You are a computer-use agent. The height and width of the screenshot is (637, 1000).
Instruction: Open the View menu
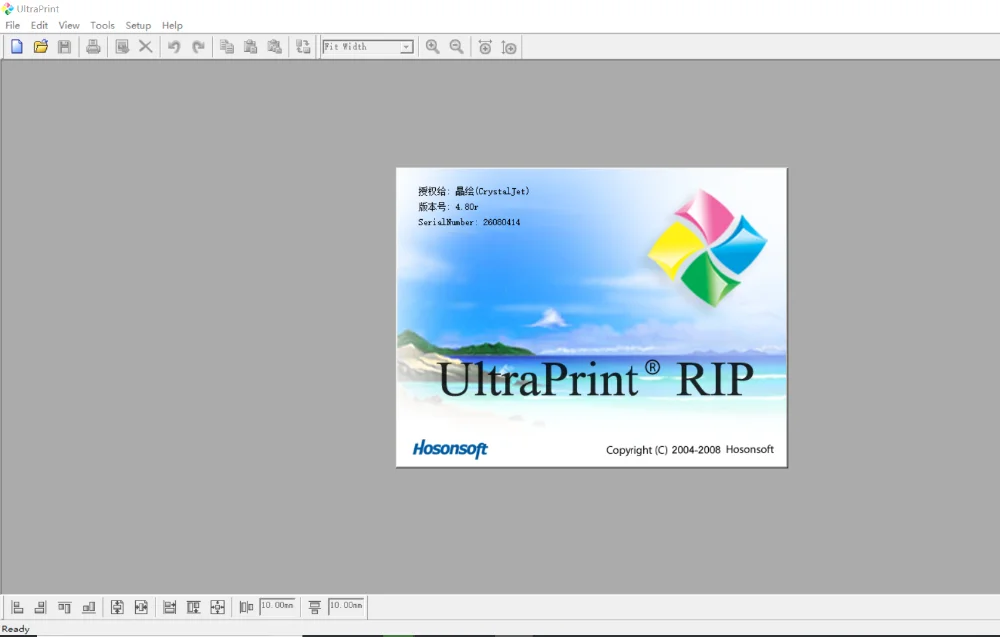pyautogui.click(x=69, y=26)
